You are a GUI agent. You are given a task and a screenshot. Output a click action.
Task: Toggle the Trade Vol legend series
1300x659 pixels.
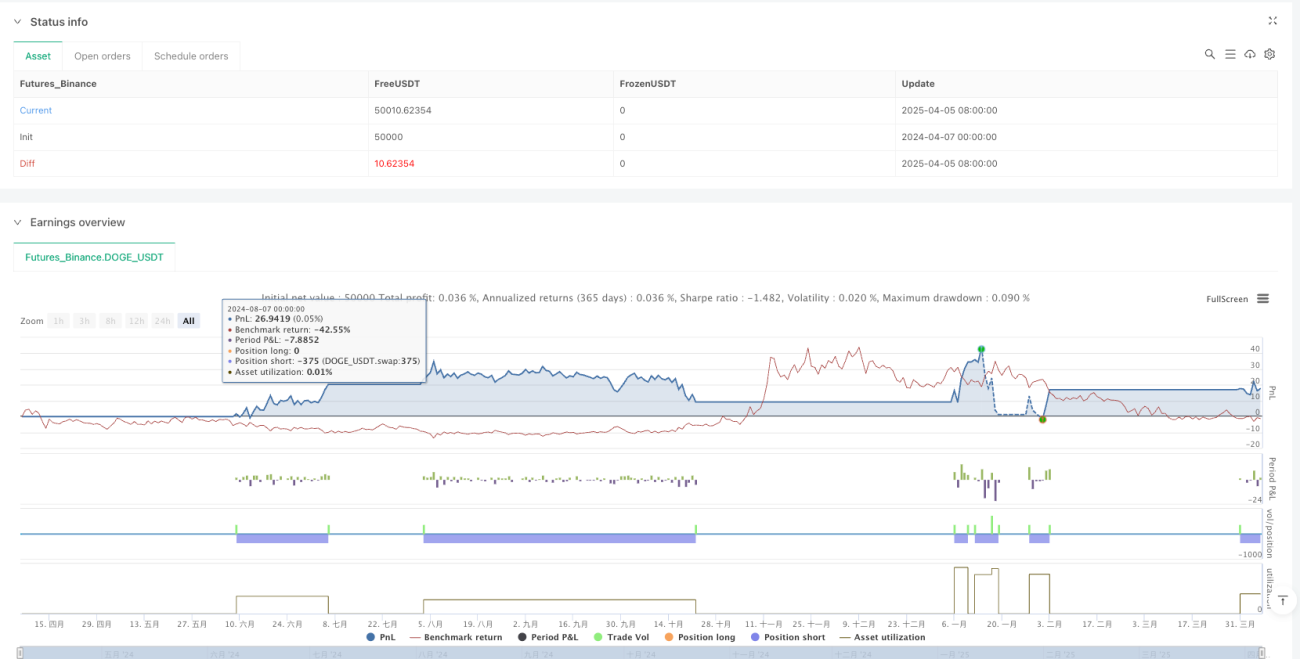click(616, 637)
